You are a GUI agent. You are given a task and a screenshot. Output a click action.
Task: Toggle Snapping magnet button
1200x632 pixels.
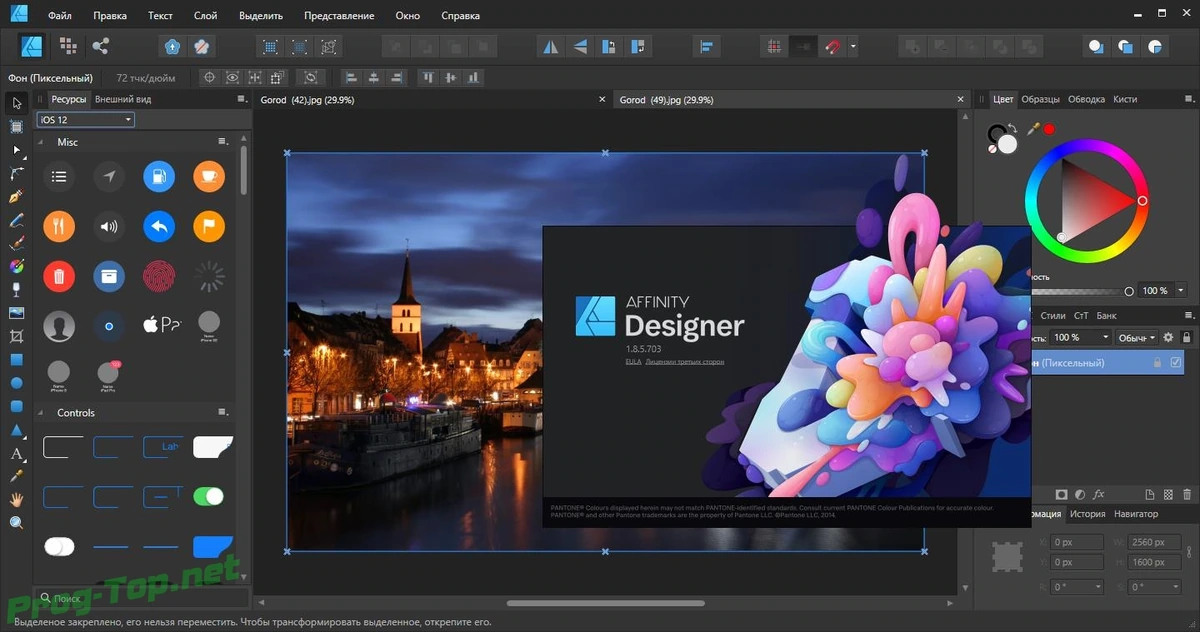point(832,46)
